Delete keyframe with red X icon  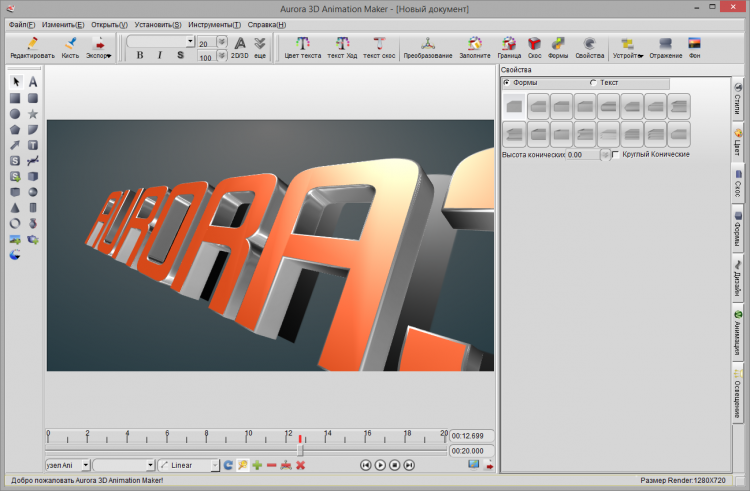click(x=300, y=465)
